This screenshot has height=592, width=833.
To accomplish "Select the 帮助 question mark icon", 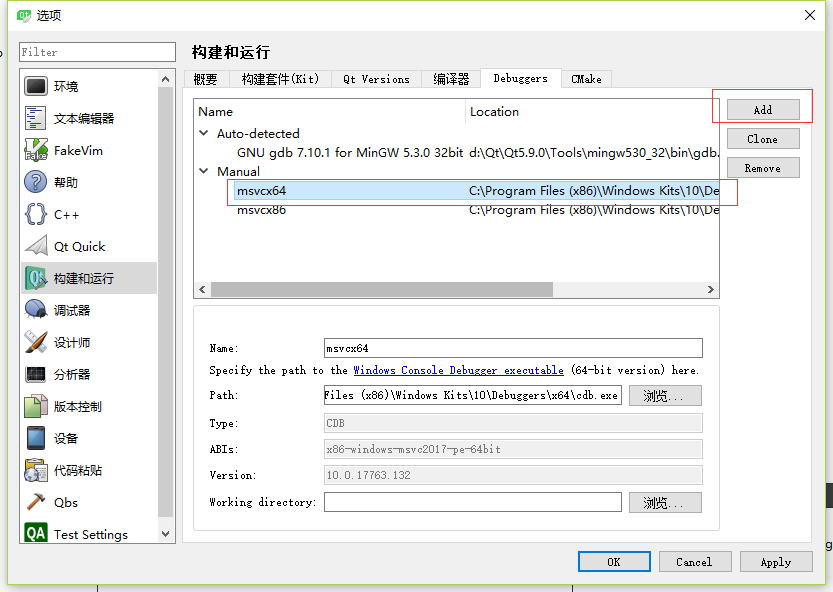I will click(x=36, y=182).
